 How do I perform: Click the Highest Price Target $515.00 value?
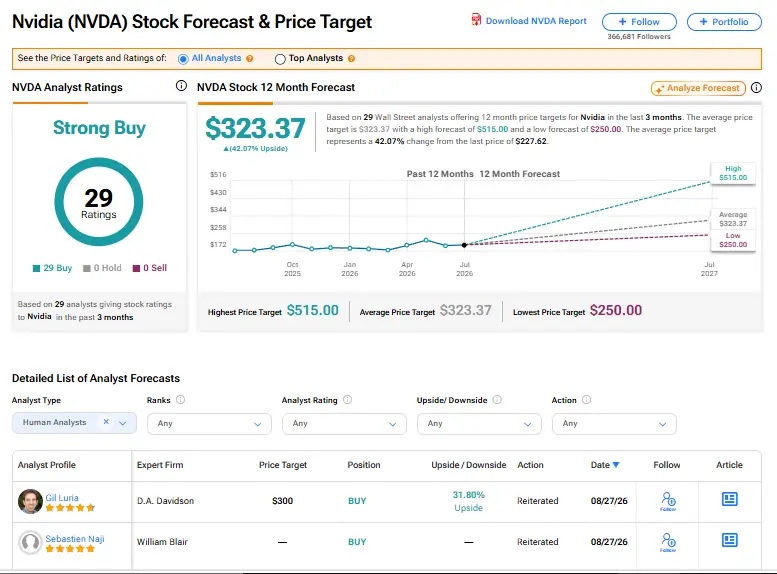pos(313,310)
